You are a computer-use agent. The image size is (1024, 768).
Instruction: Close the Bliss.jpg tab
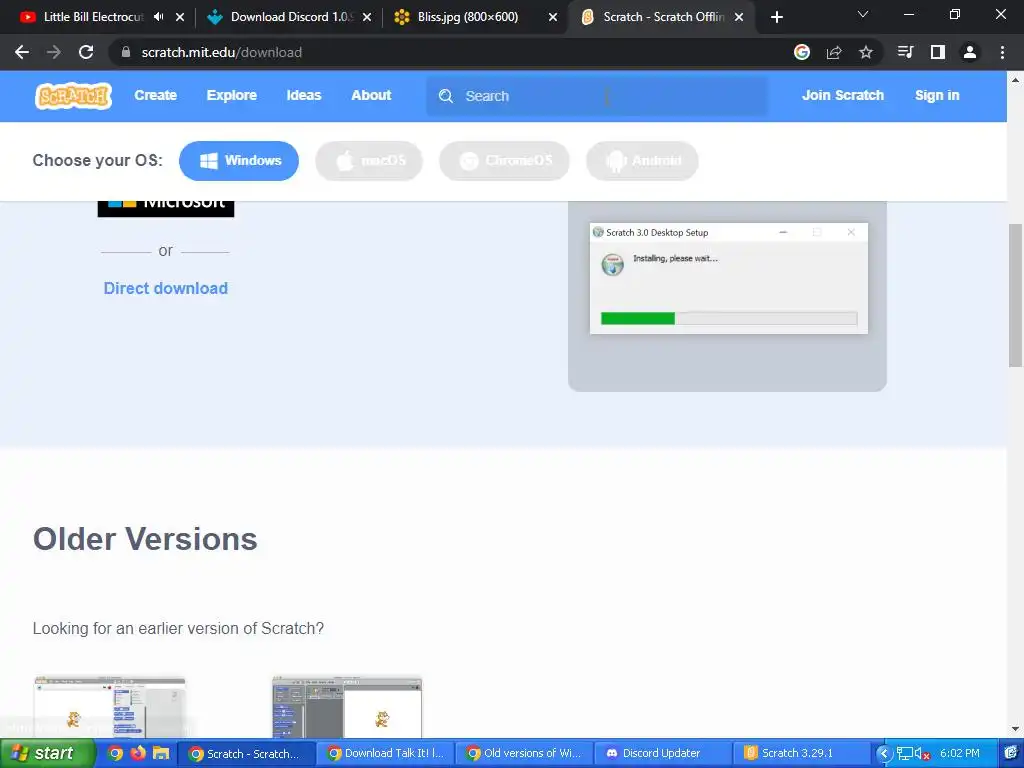click(553, 18)
